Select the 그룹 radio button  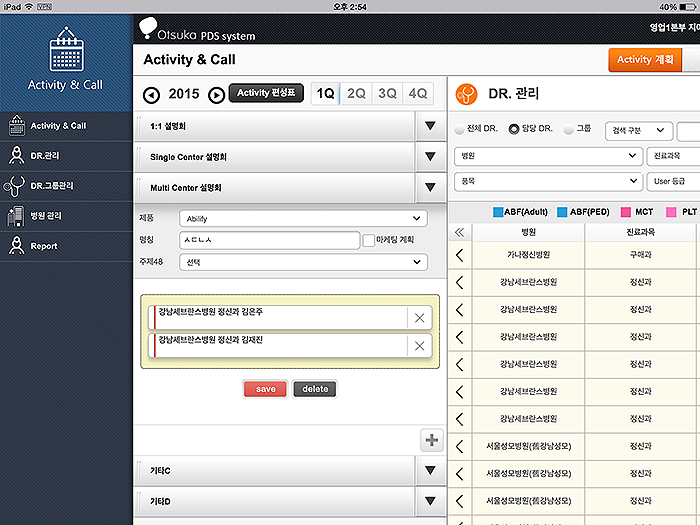click(x=568, y=129)
